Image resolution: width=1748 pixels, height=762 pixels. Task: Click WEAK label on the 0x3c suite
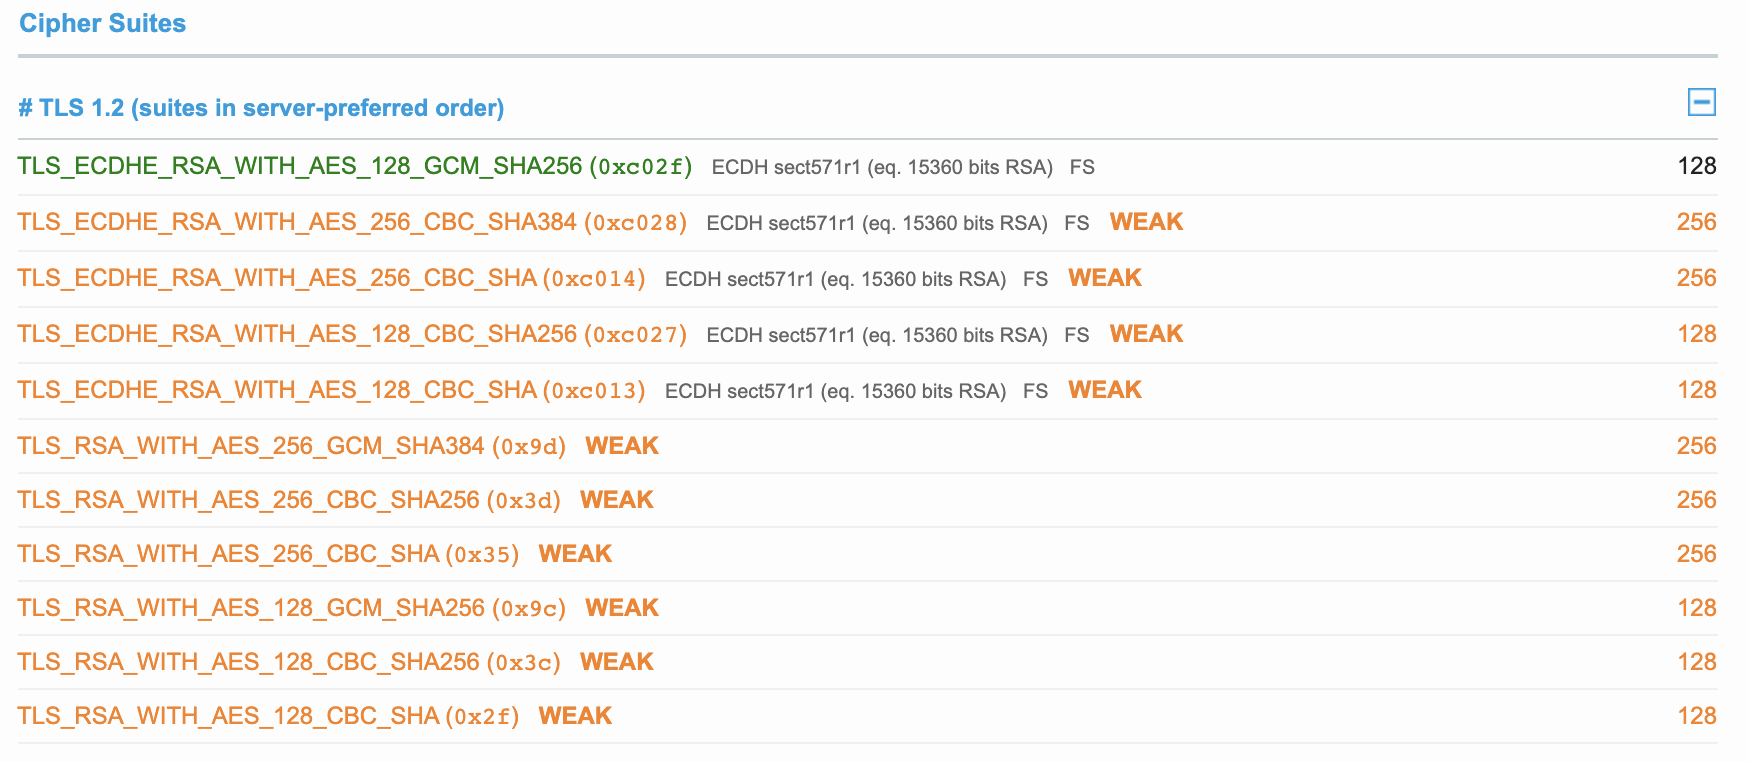coord(616,662)
